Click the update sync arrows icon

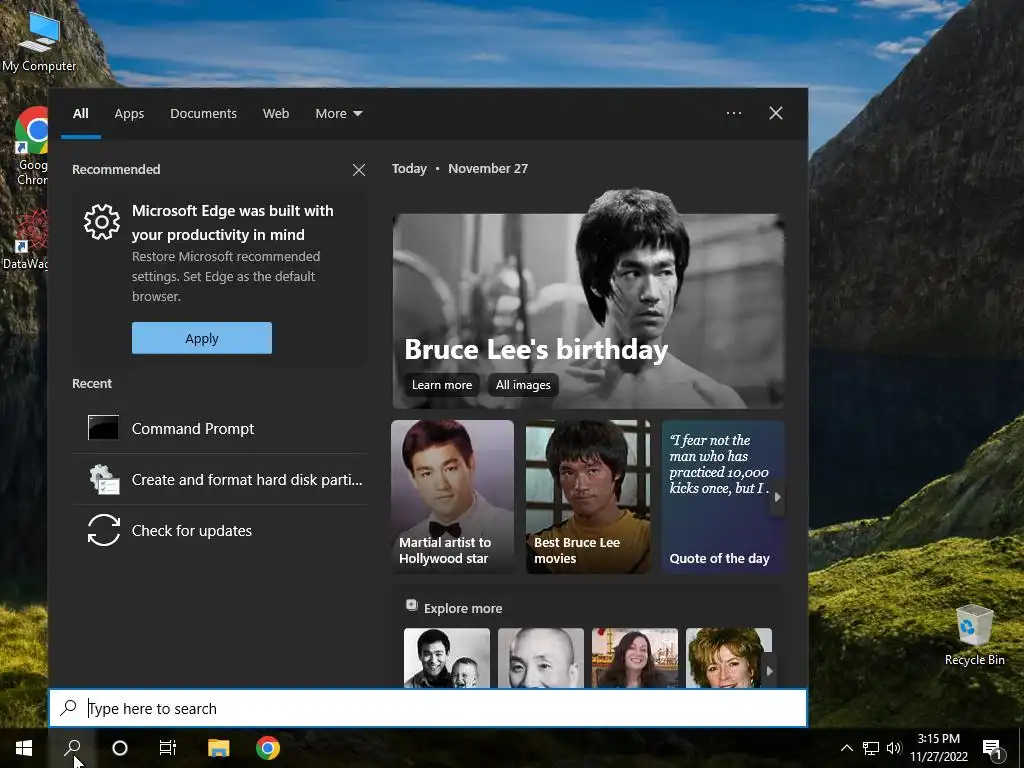click(x=104, y=530)
